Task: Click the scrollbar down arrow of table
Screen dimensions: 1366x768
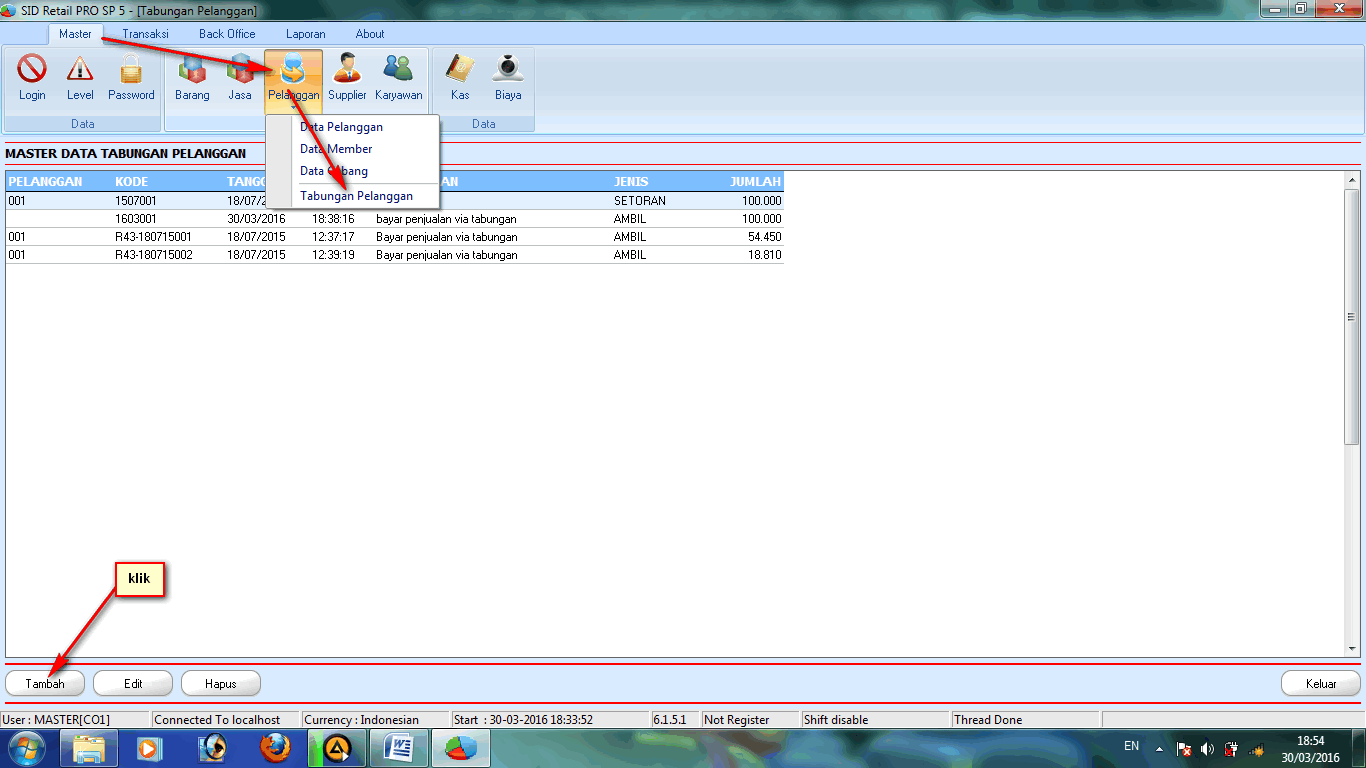Action: [1352, 649]
